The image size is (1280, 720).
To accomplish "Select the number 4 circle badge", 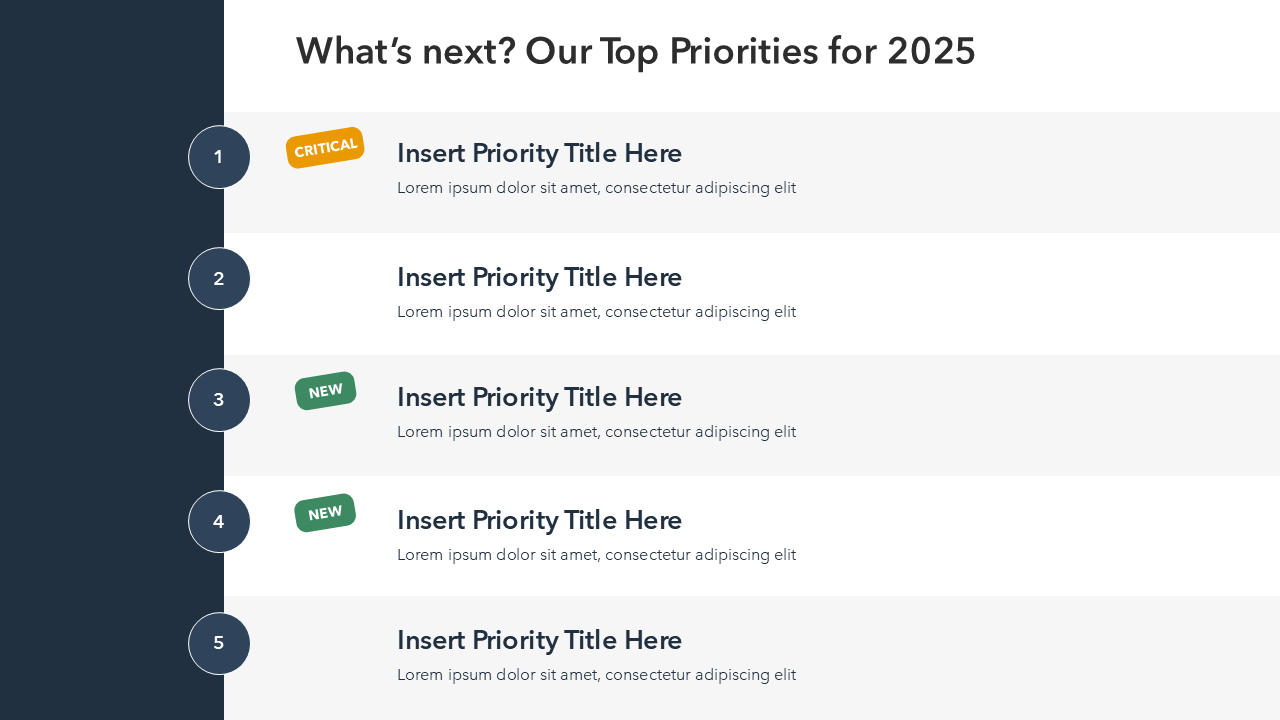I will click(x=219, y=522).
